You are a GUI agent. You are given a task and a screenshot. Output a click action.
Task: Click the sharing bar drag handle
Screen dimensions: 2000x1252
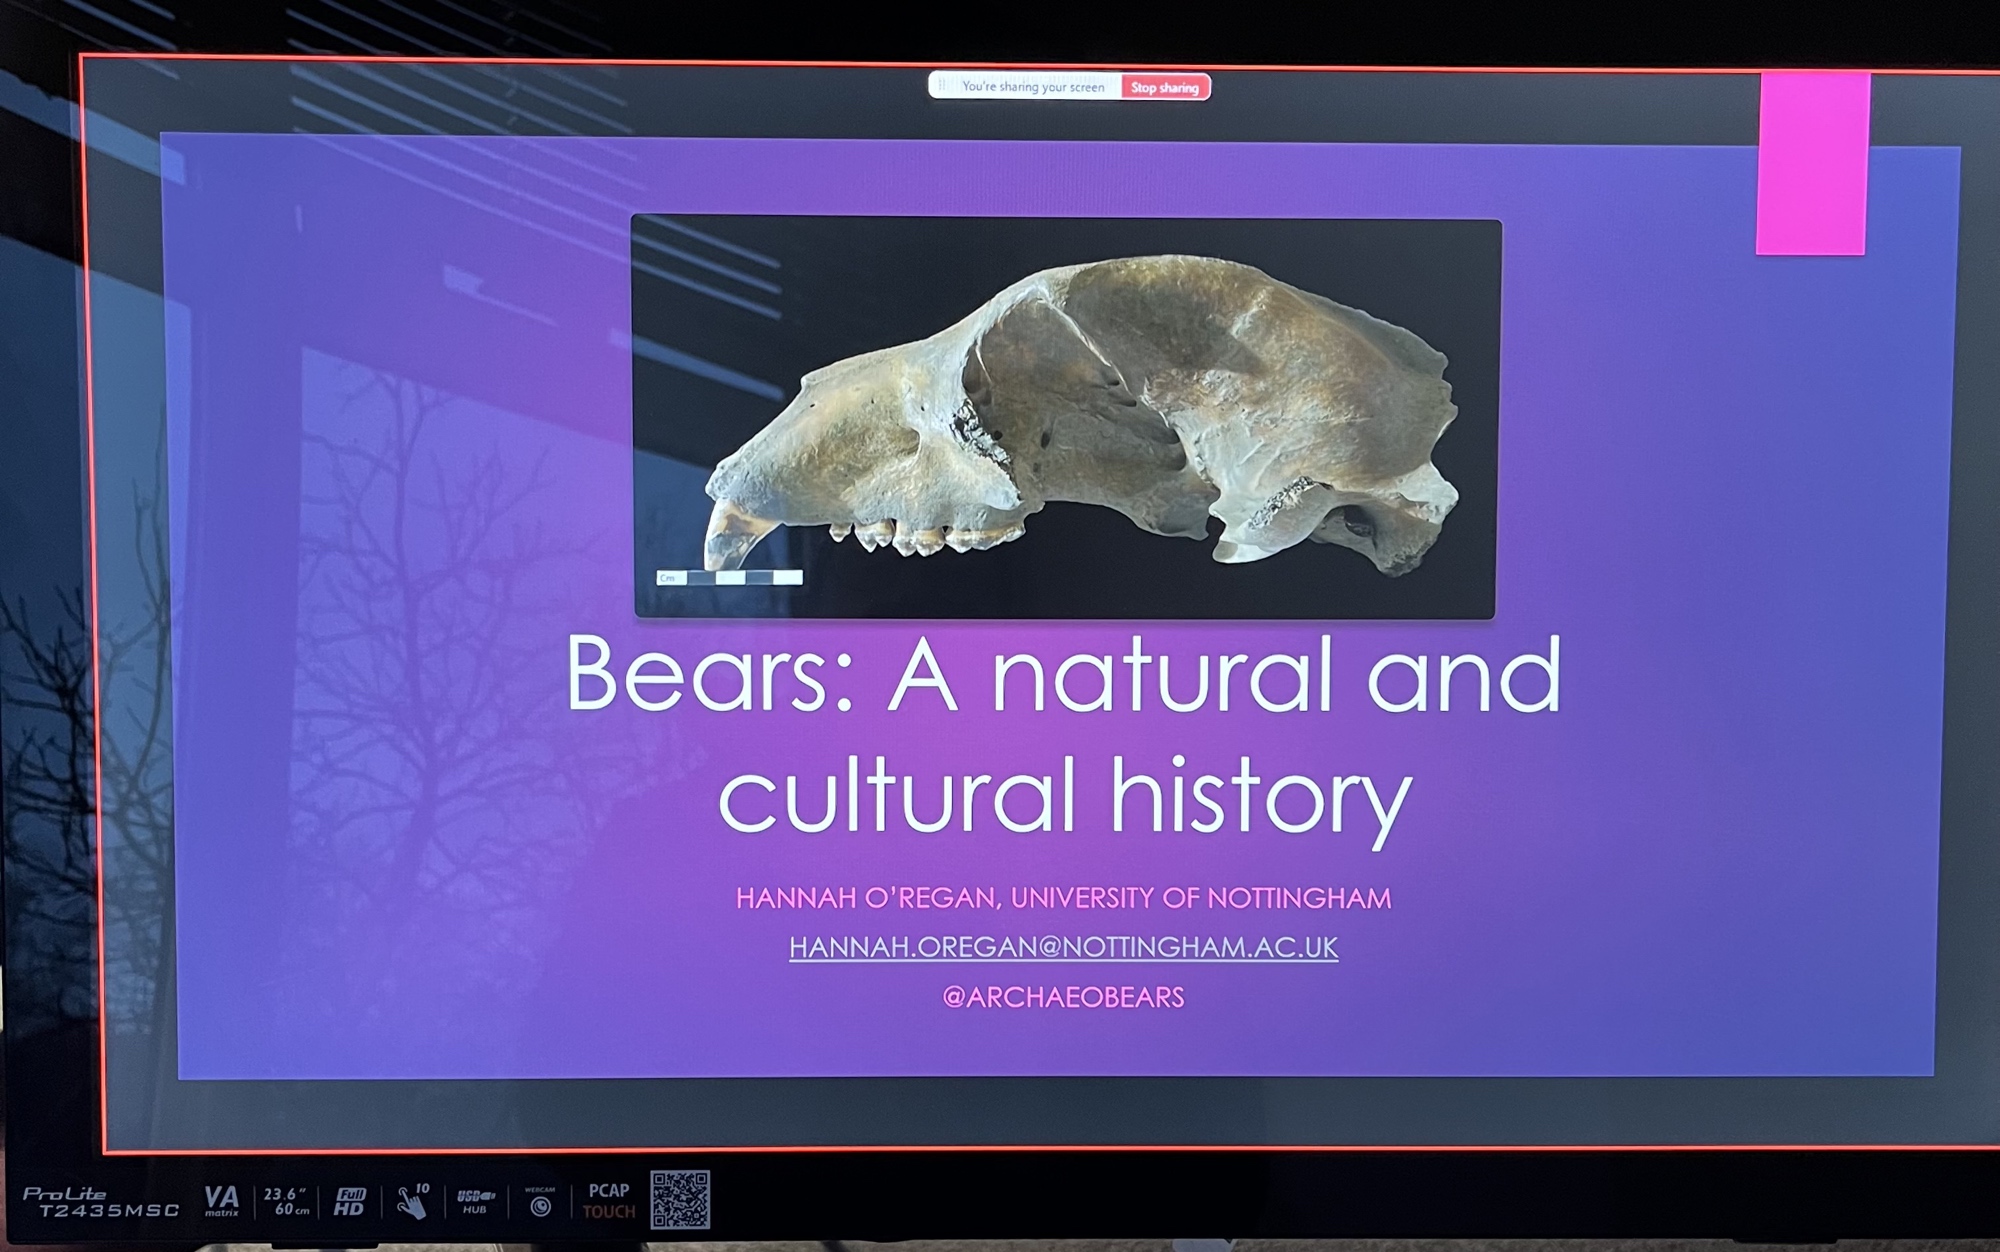click(x=942, y=87)
